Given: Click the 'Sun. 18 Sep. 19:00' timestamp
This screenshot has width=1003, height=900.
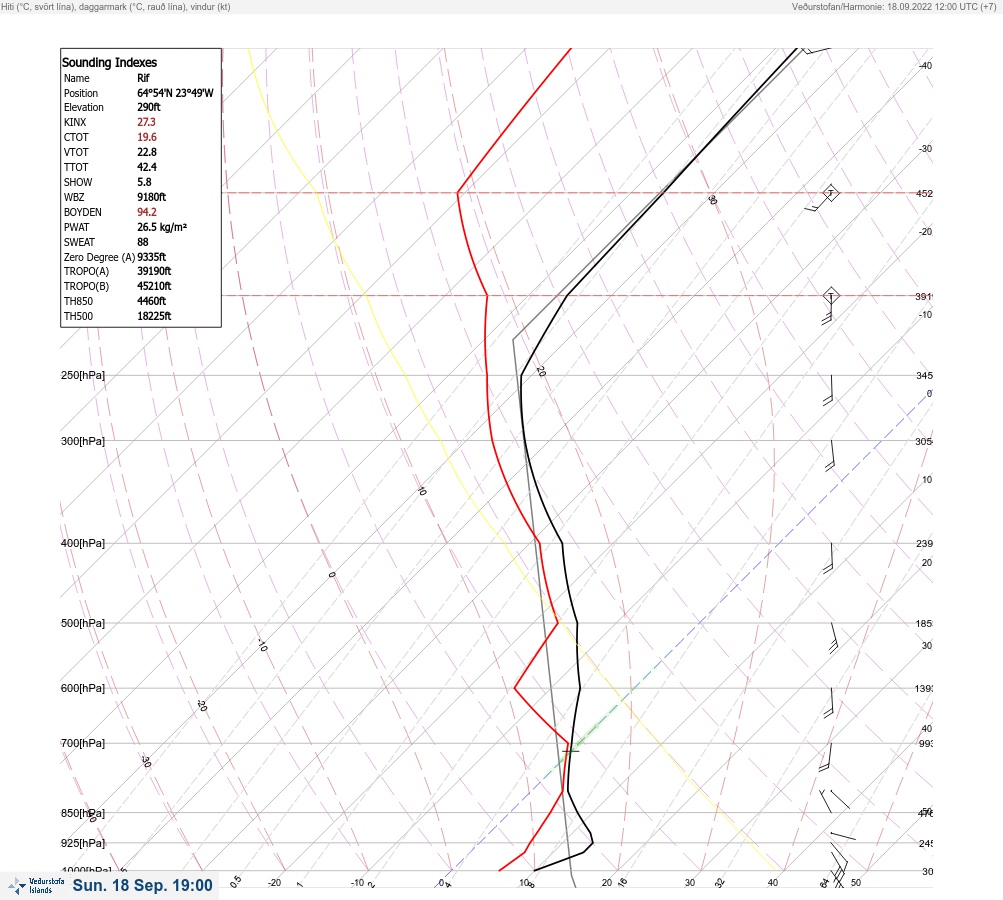Looking at the screenshot, I should pyautogui.click(x=142, y=886).
